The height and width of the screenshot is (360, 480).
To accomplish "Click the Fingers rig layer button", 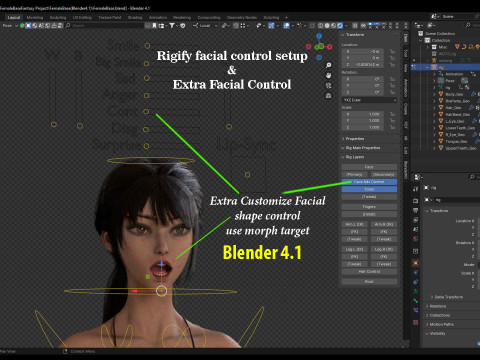I will 369,207.
